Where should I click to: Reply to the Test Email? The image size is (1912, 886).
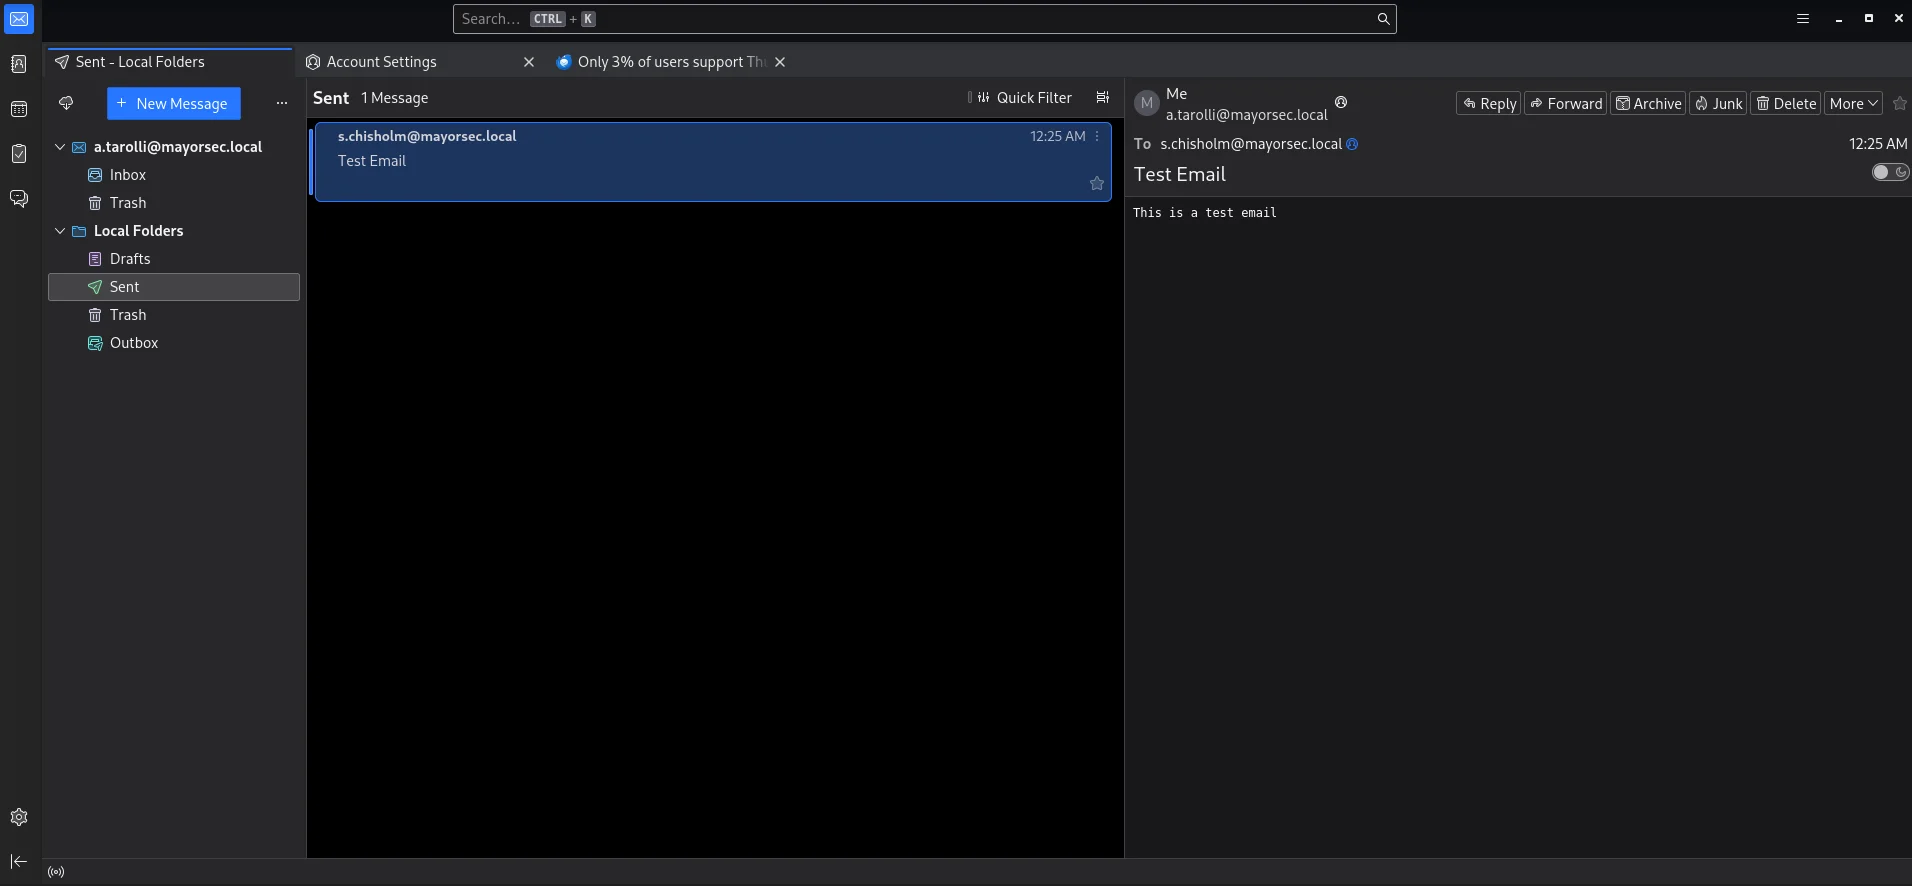(x=1488, y=104)
